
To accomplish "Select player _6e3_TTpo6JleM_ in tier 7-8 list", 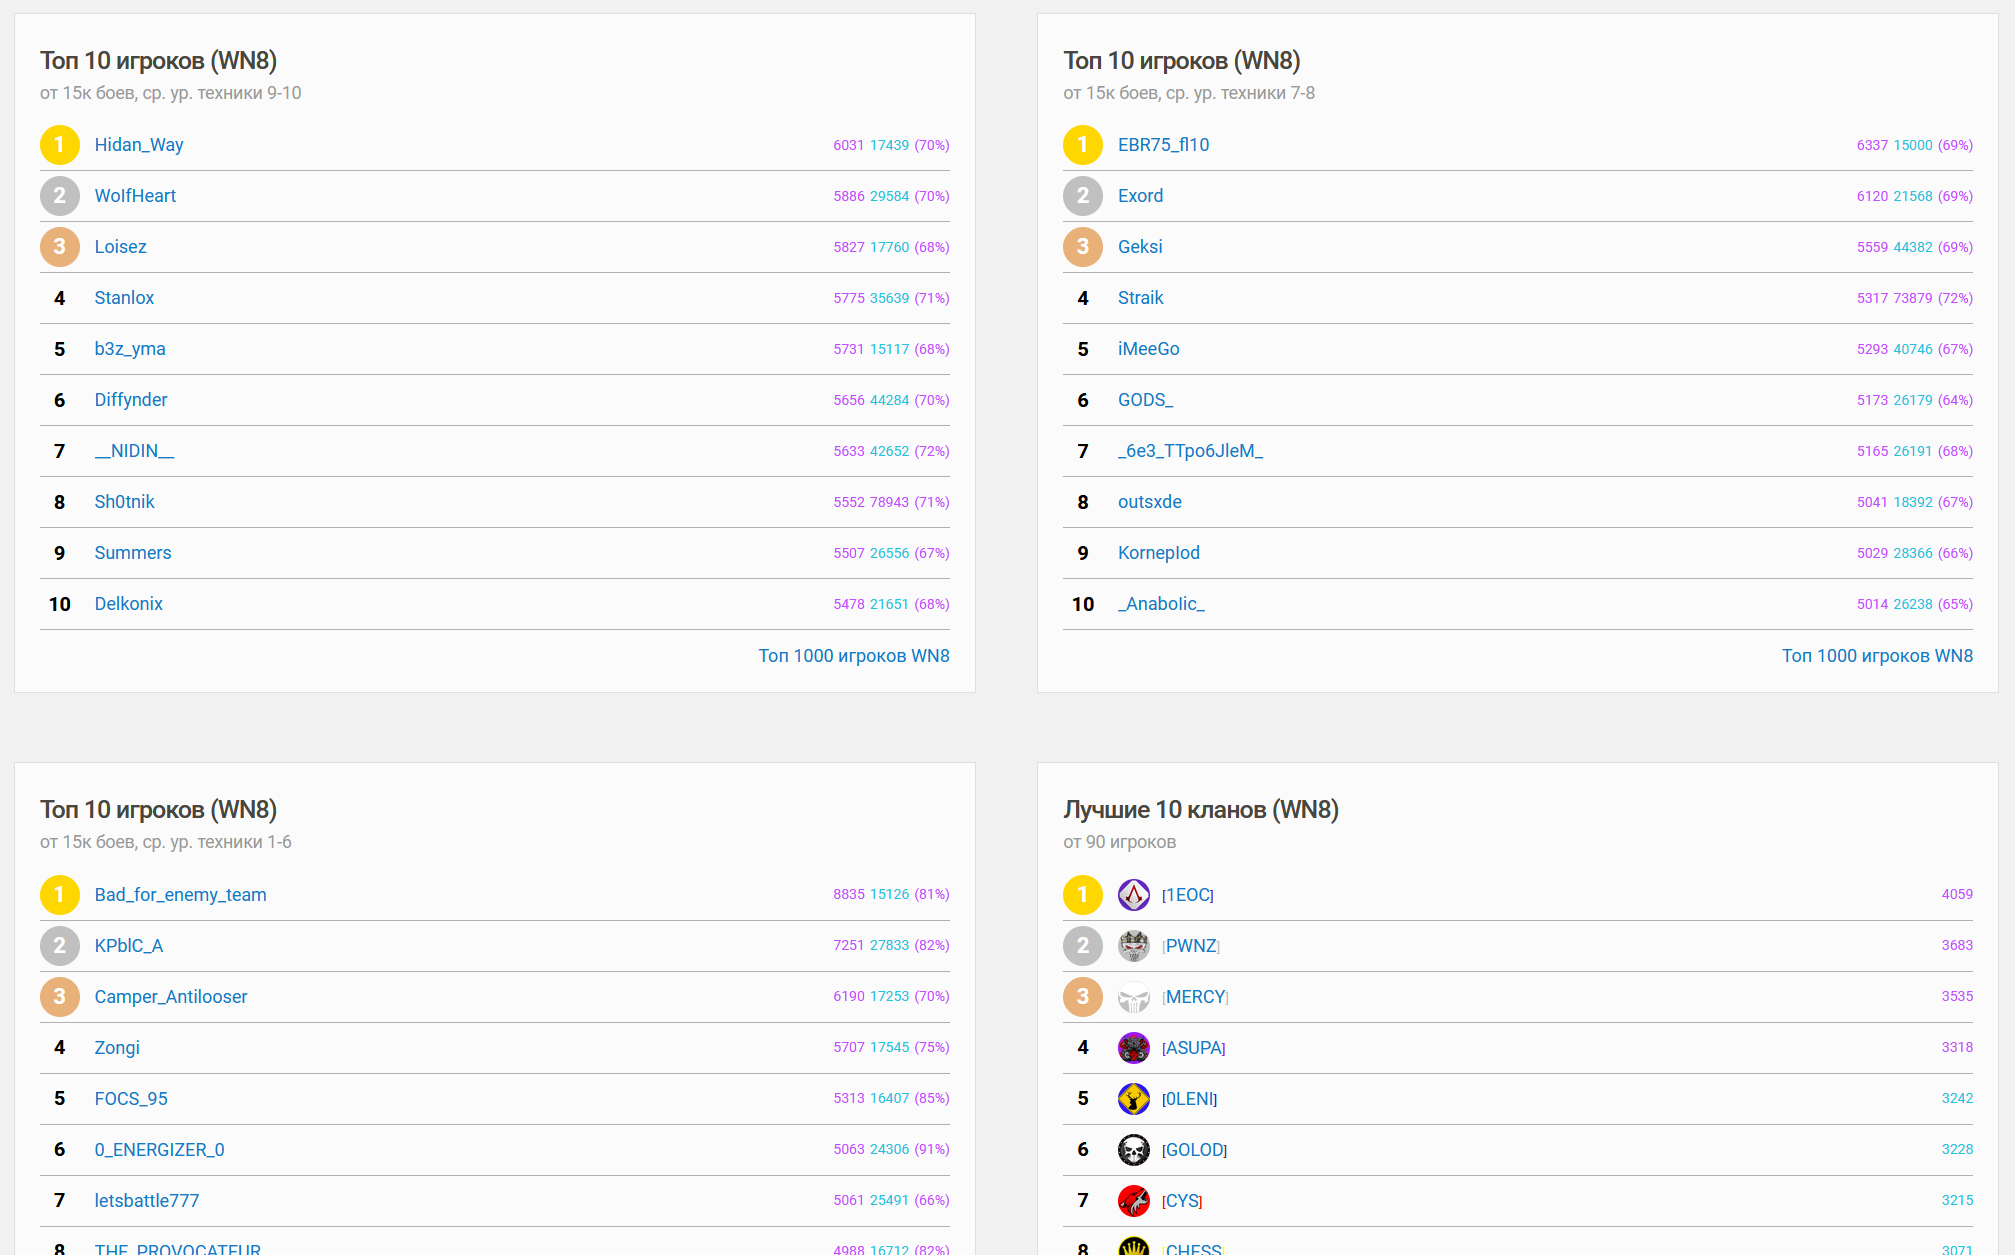I will [x=1190, y=451].
